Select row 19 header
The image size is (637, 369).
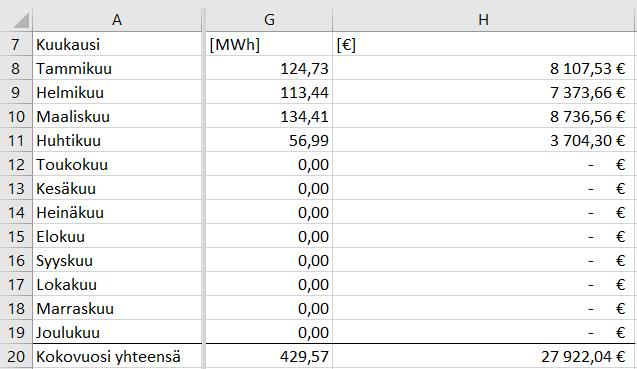[16, 332]
